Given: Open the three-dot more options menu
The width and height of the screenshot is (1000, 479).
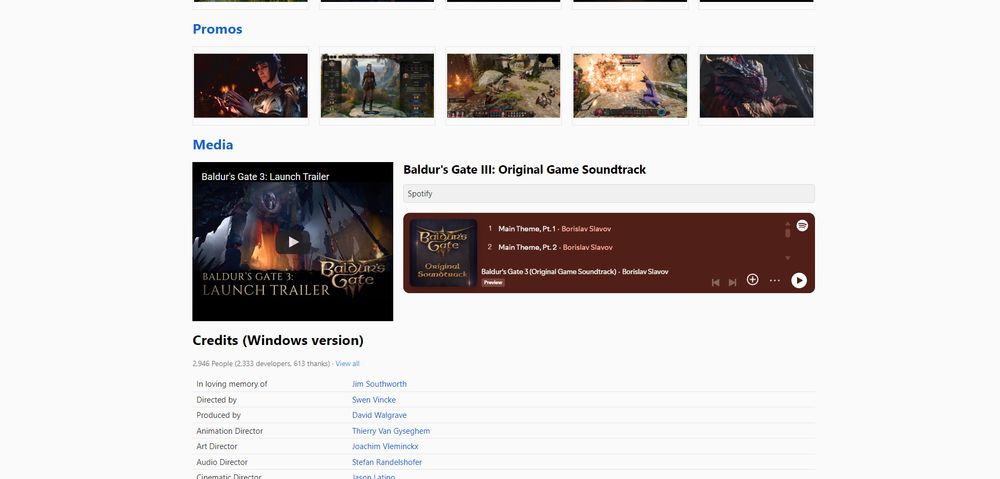Looking at the screenshot, I should (775, 280).
